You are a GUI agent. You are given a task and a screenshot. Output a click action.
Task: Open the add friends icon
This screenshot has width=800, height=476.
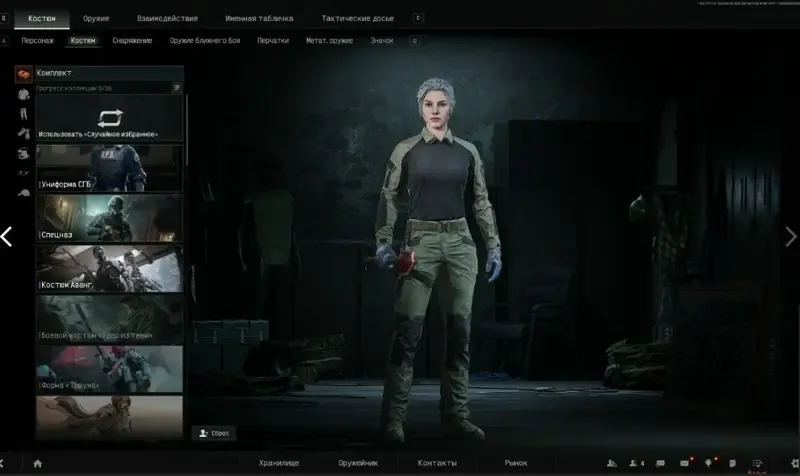click(x=611, y=463)
